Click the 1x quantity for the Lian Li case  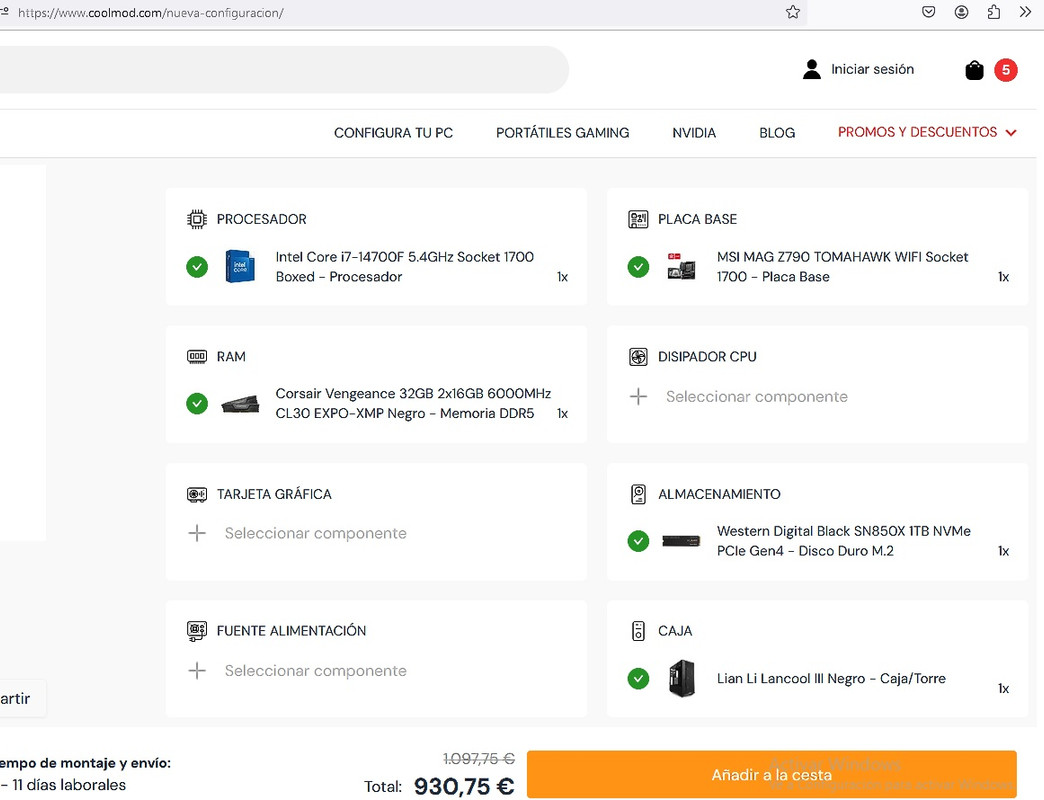tap(1003, 688)
